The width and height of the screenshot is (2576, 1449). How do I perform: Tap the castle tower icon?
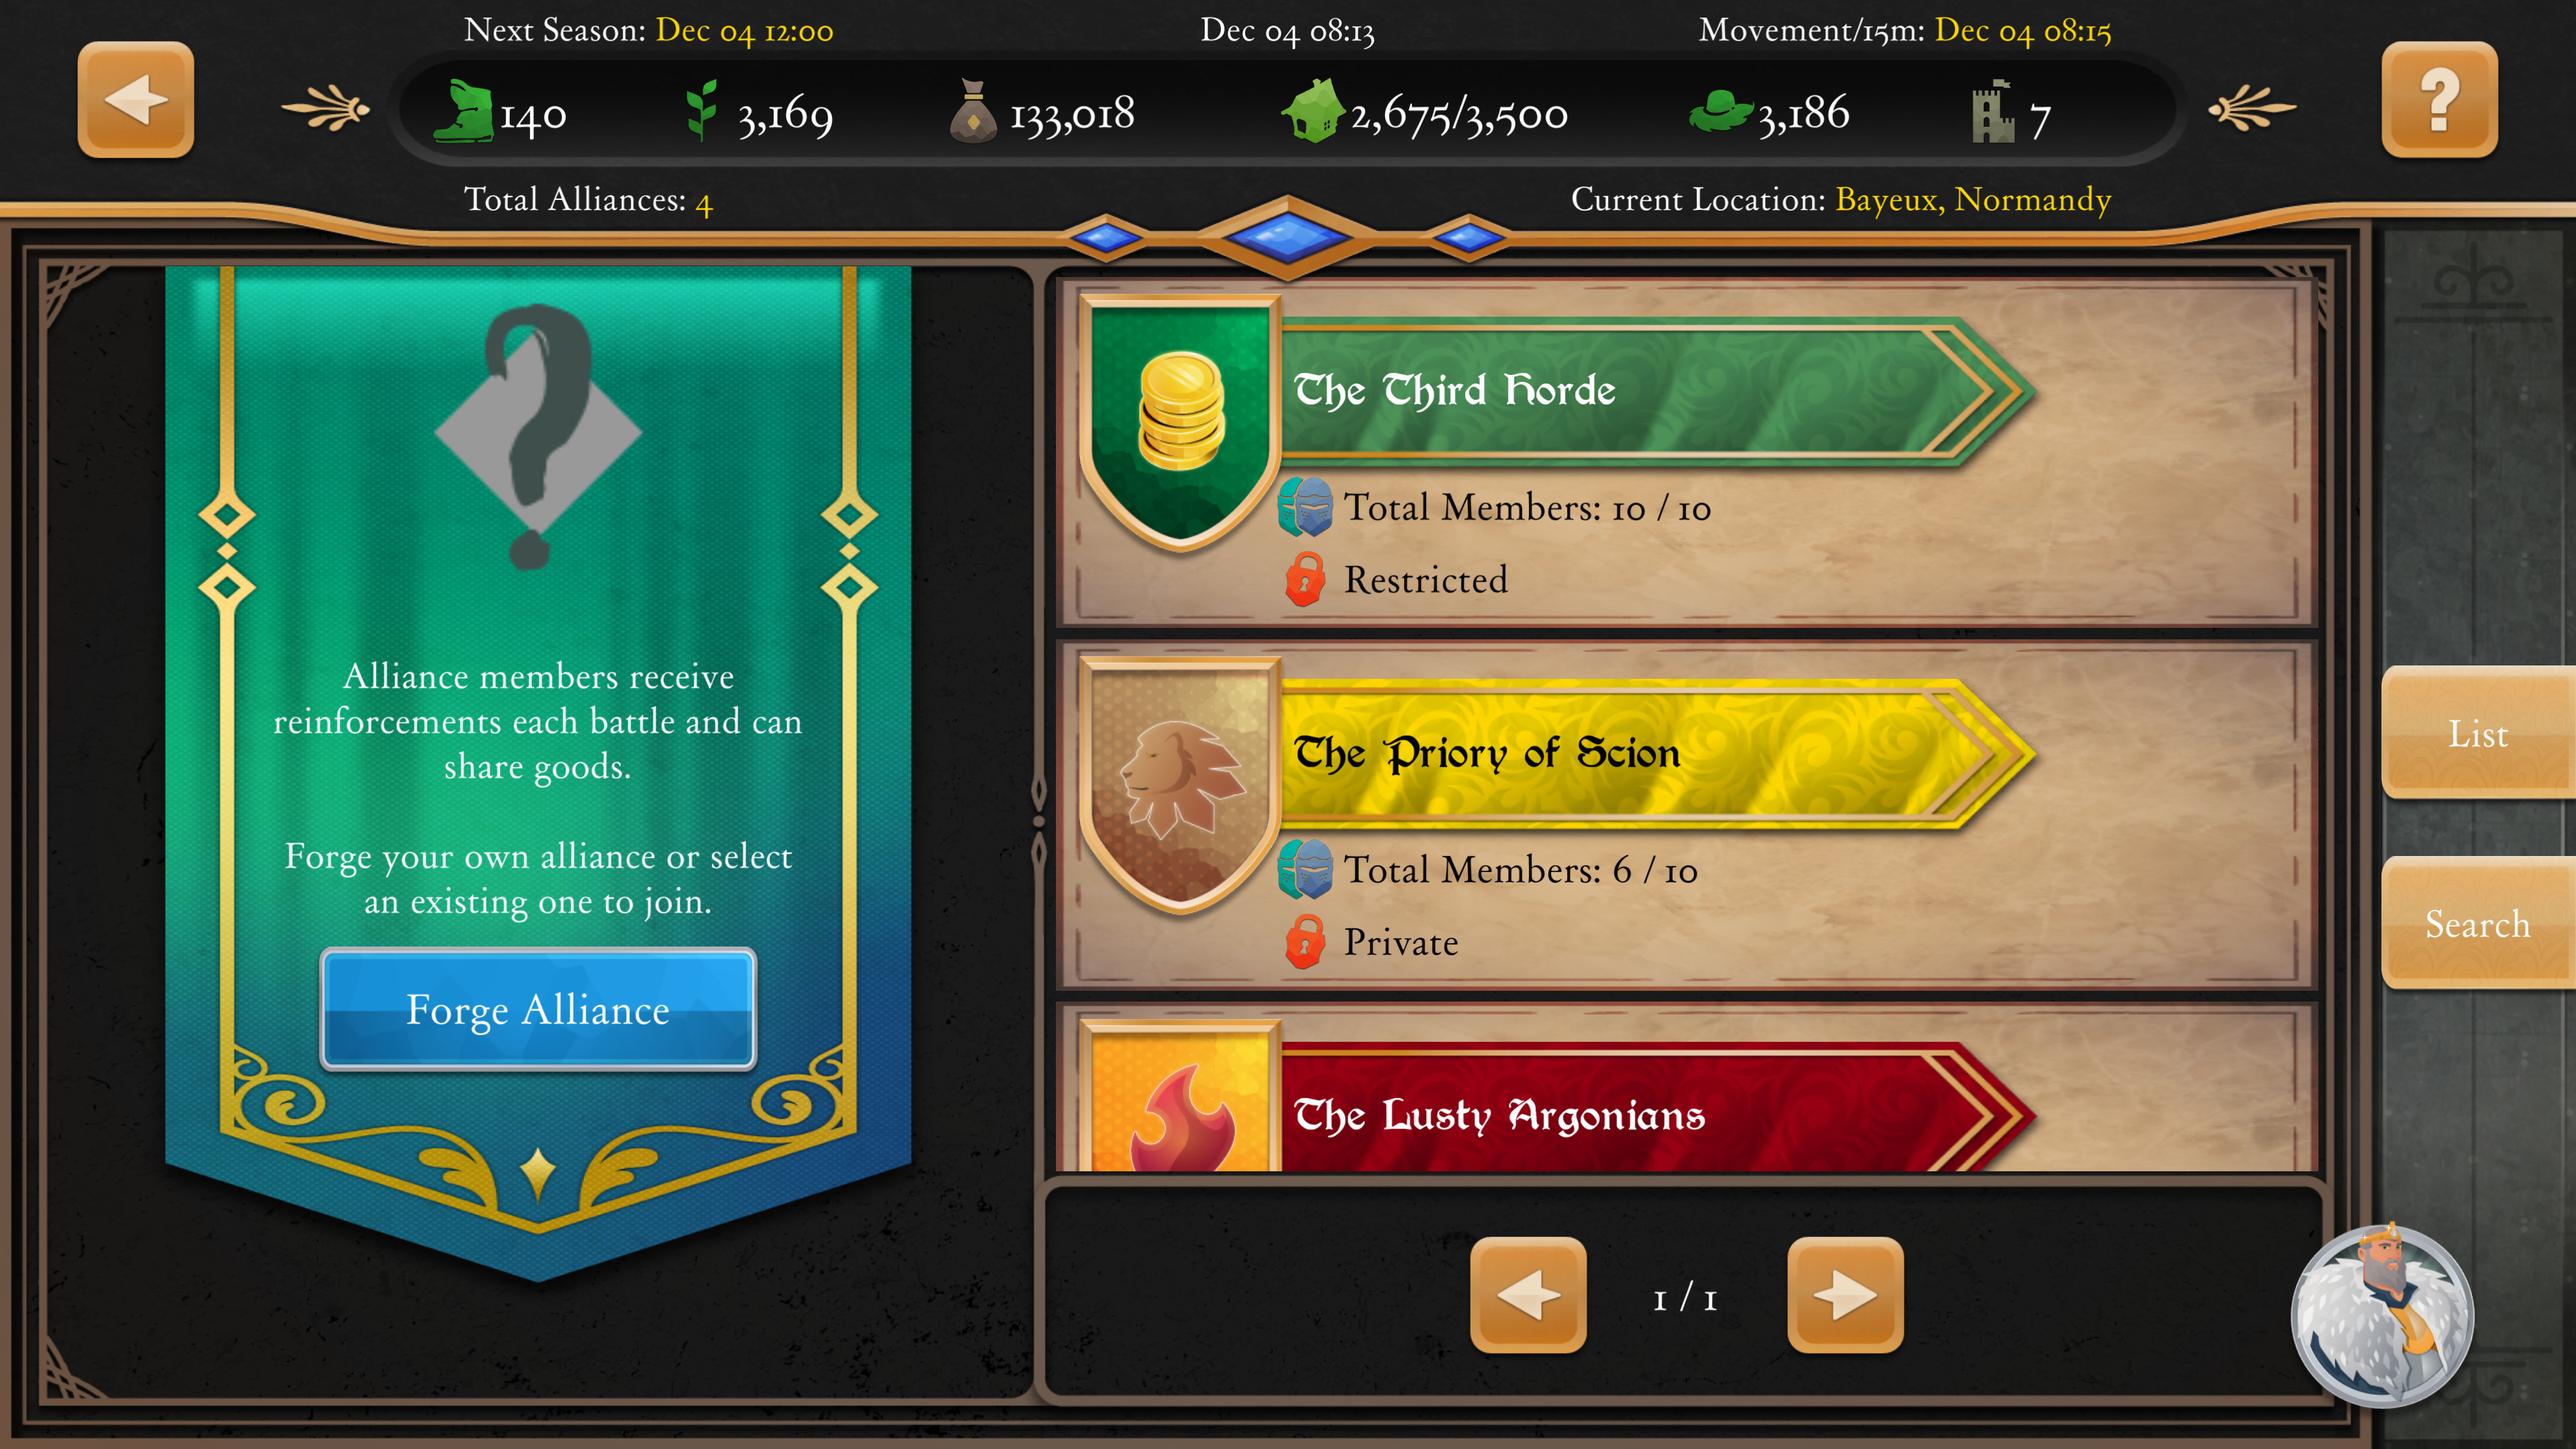coord(1993,112)
